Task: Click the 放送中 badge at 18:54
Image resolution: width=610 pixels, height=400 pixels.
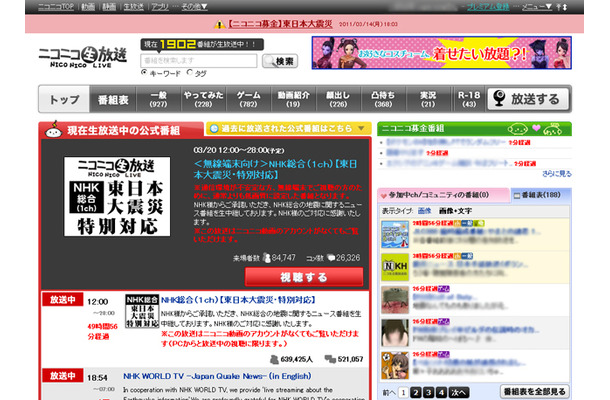Action: (62, 376)
